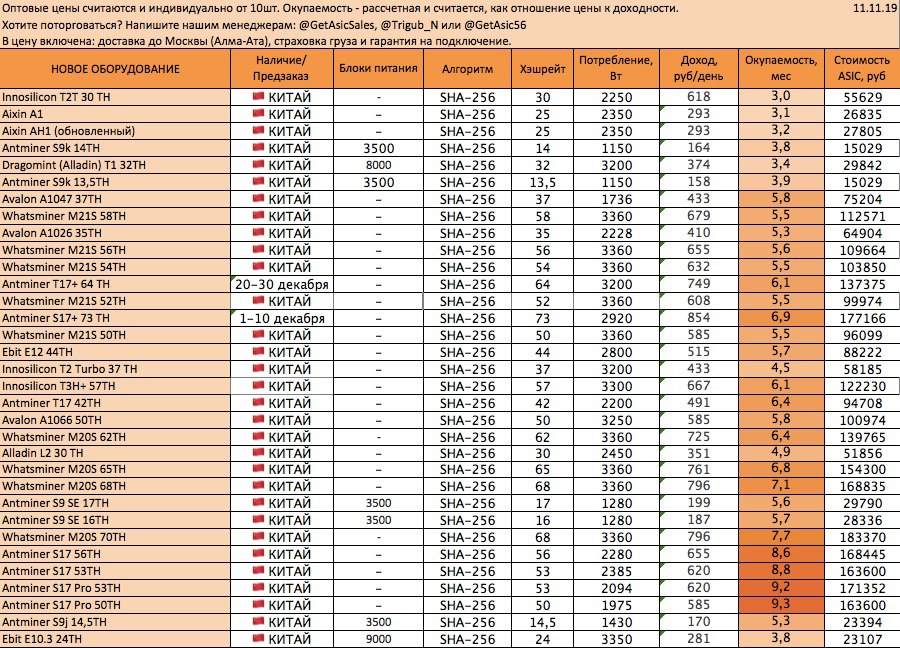Select the Доход, руб/день column header
Screen dimensions: 900x648
[x=699, y=69]
